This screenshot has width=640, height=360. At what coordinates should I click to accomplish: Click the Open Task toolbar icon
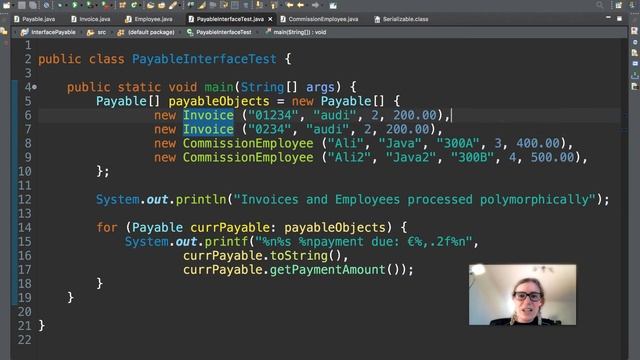pos(161,5)
